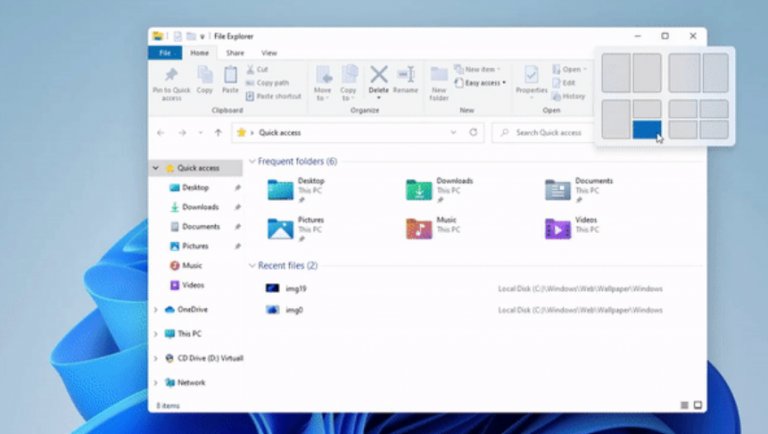Open Customize Quick Access Toolbar dropdown
768x434 pixels.
click(x=202, y=37)
